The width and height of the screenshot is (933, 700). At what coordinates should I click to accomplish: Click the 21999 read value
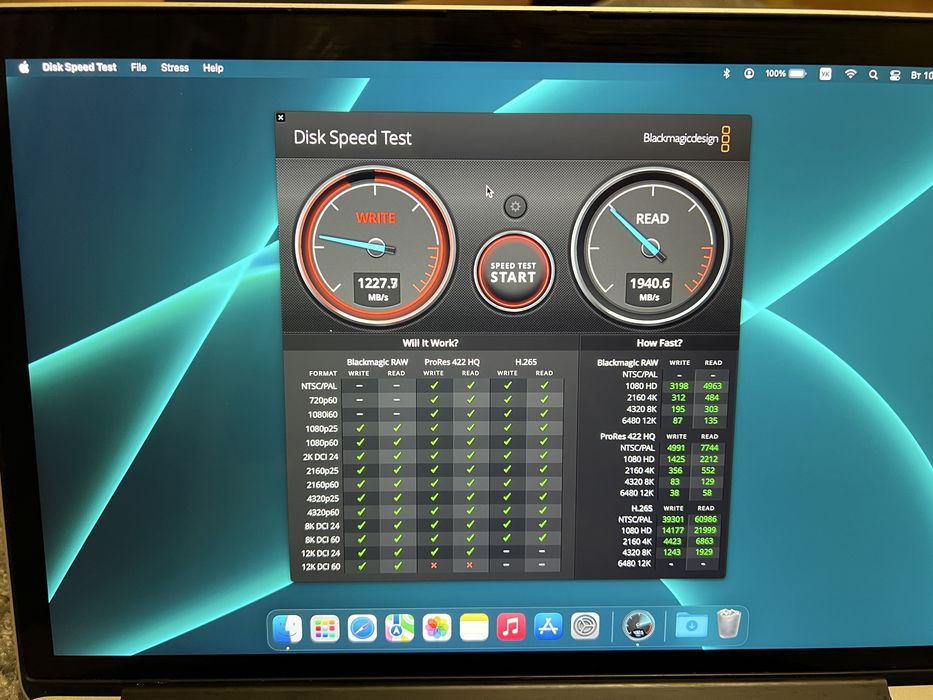tap(705, 530)
